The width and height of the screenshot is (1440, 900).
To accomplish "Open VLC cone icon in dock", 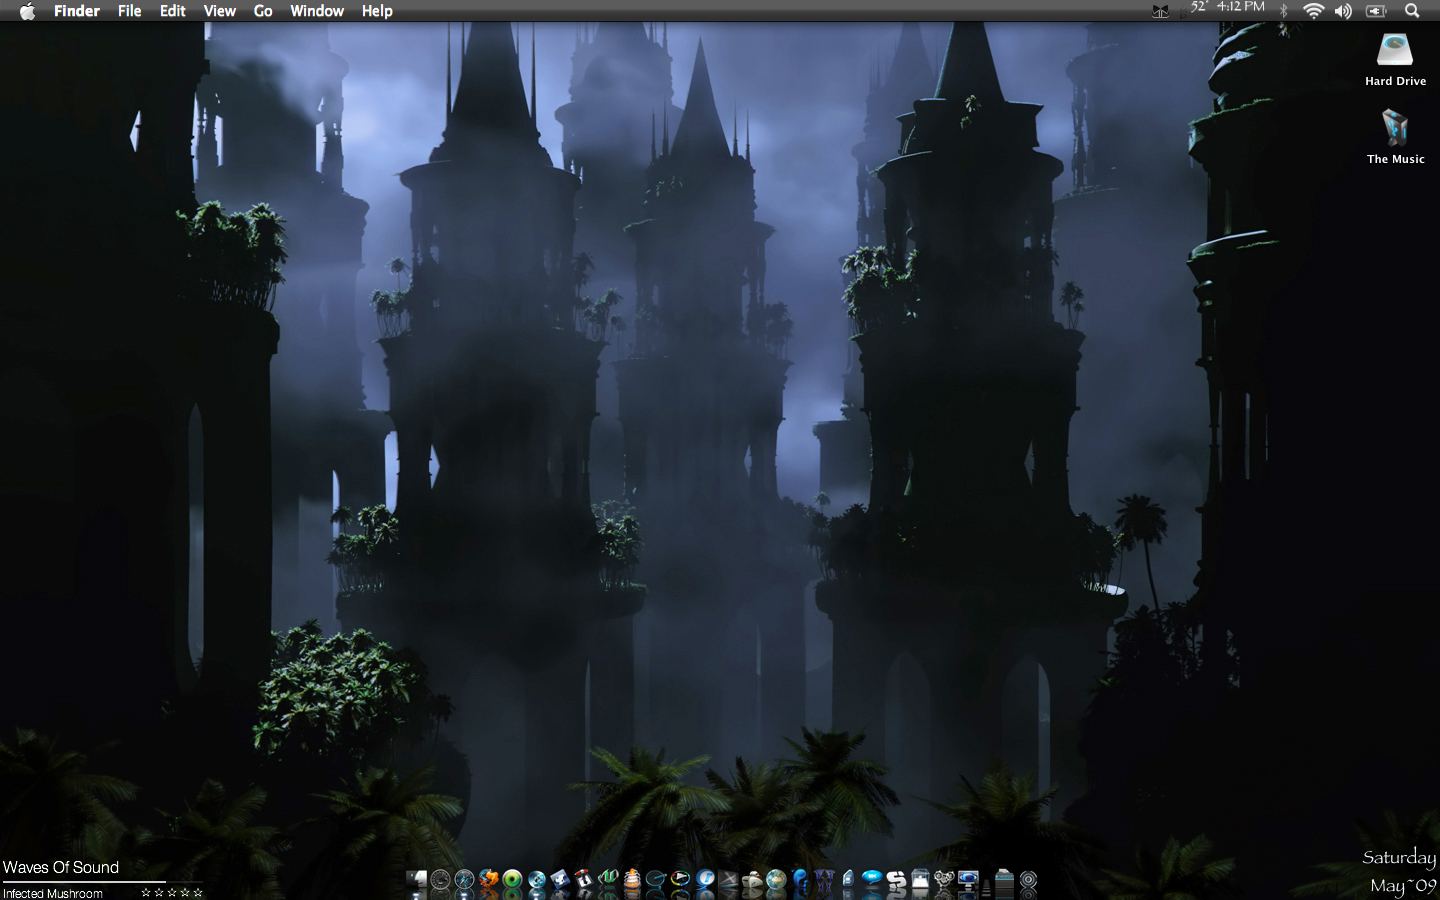I will pyautogui.click(x=632, y=880).
